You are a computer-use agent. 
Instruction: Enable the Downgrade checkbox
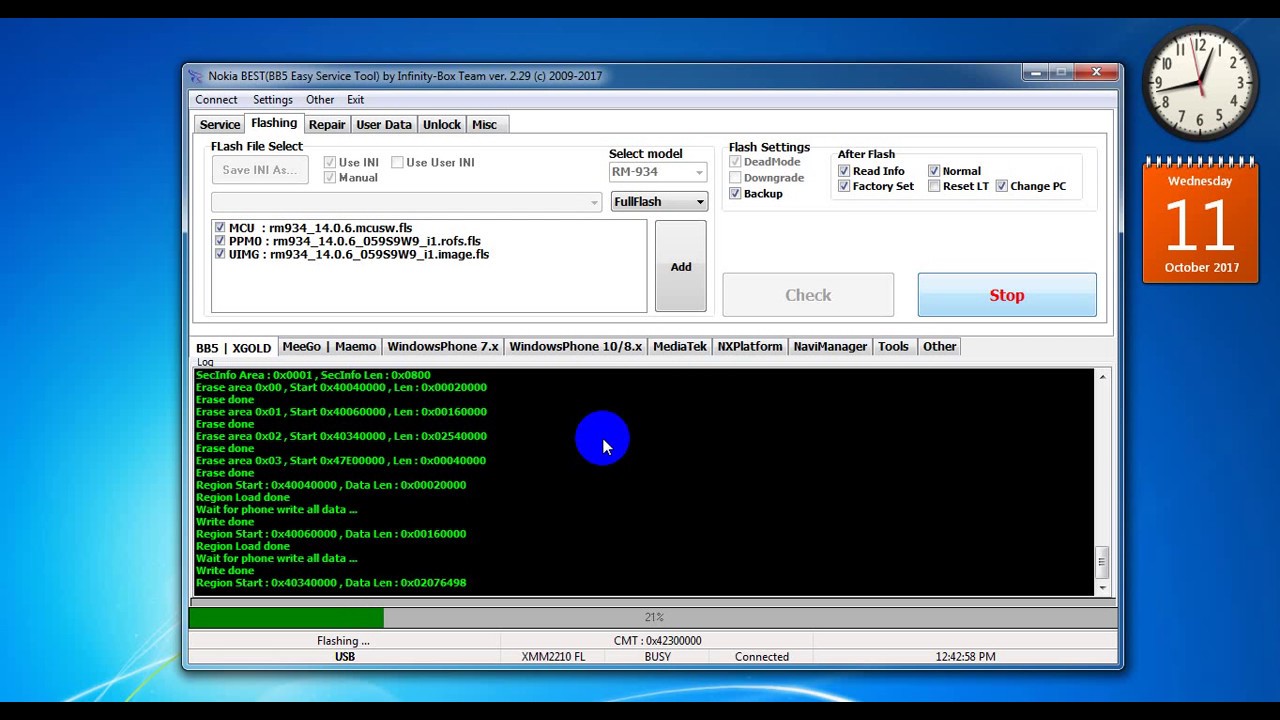click(735, 178)
